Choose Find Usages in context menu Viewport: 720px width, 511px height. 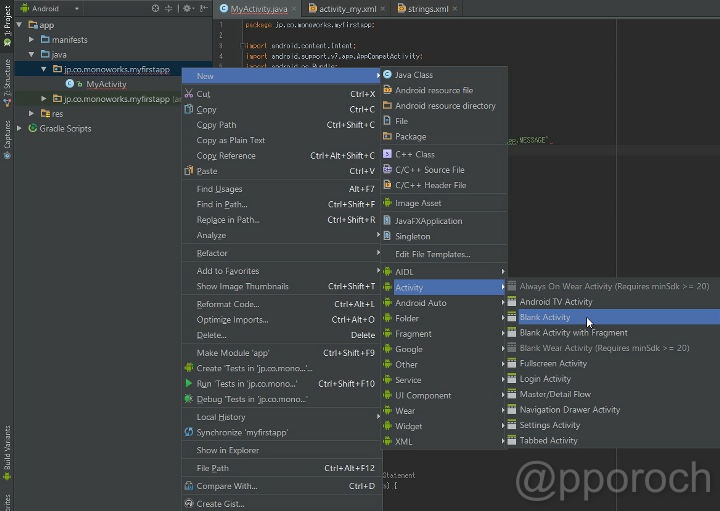(x=281, y=189)
